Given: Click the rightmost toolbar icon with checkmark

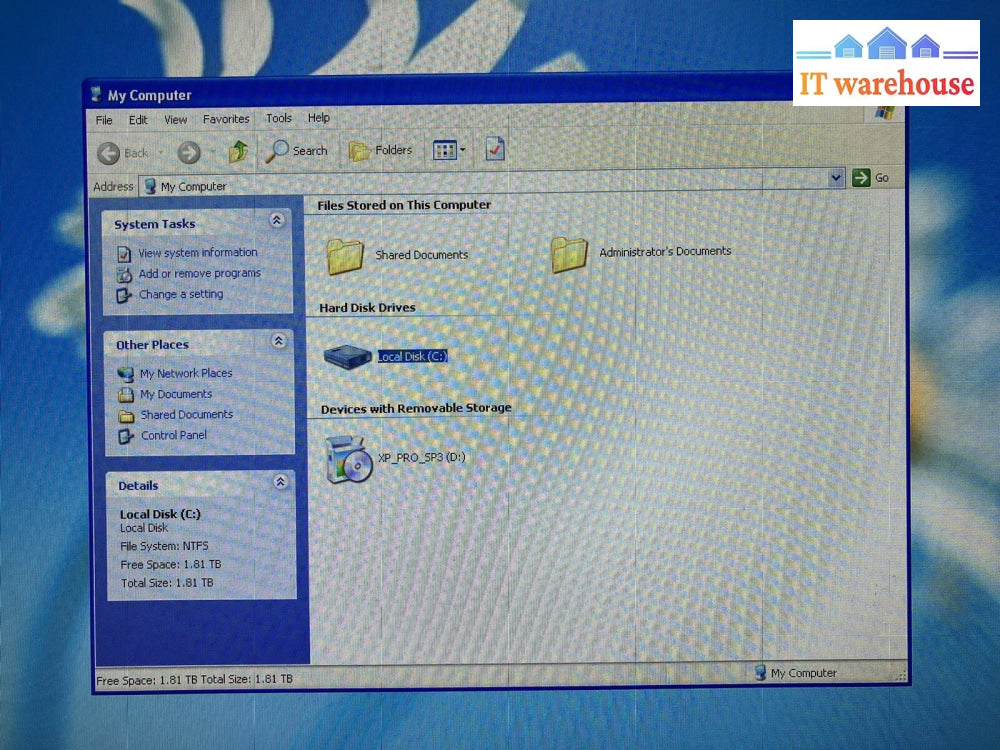Looking at the screenshot, I should 495,150.
